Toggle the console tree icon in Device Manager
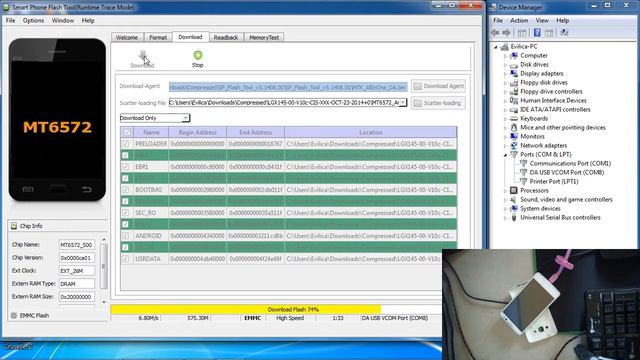This screenshot has width=640, height=360. [522, 33]
